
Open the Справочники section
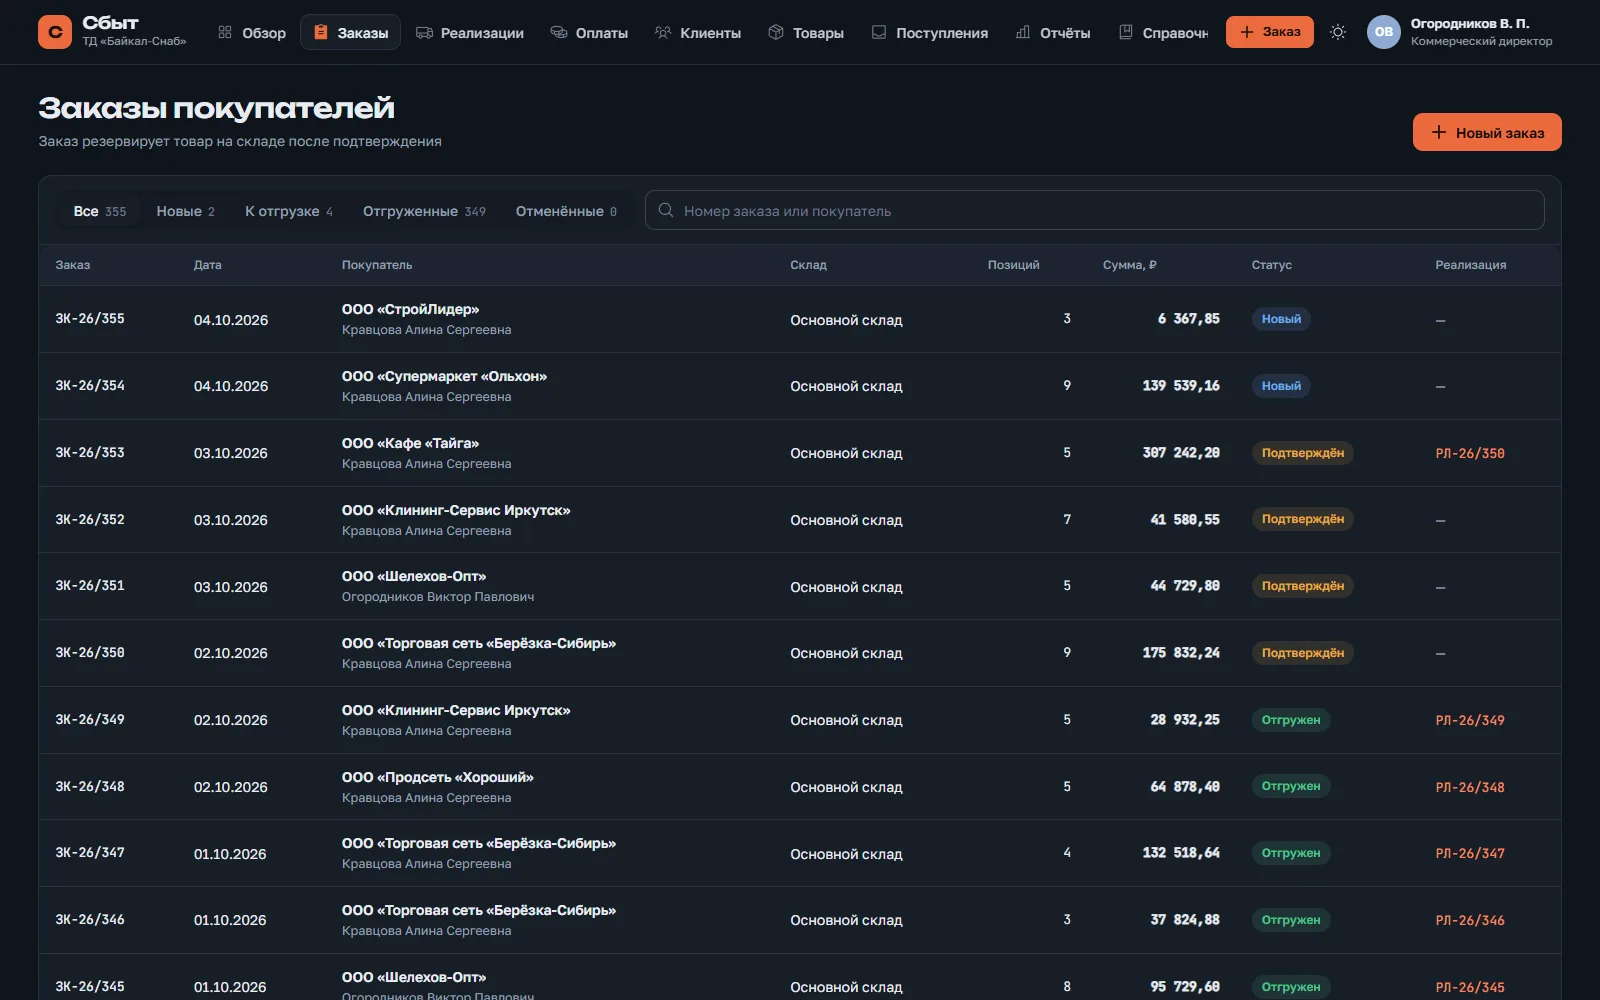point(1163,33)
